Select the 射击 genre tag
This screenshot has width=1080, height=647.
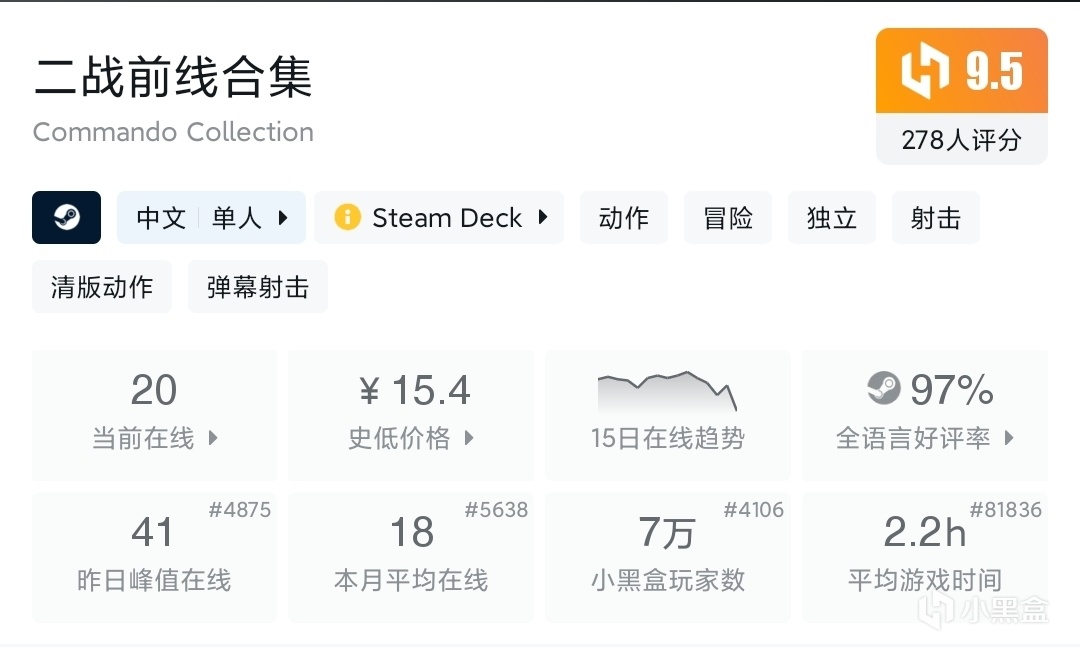936,218
